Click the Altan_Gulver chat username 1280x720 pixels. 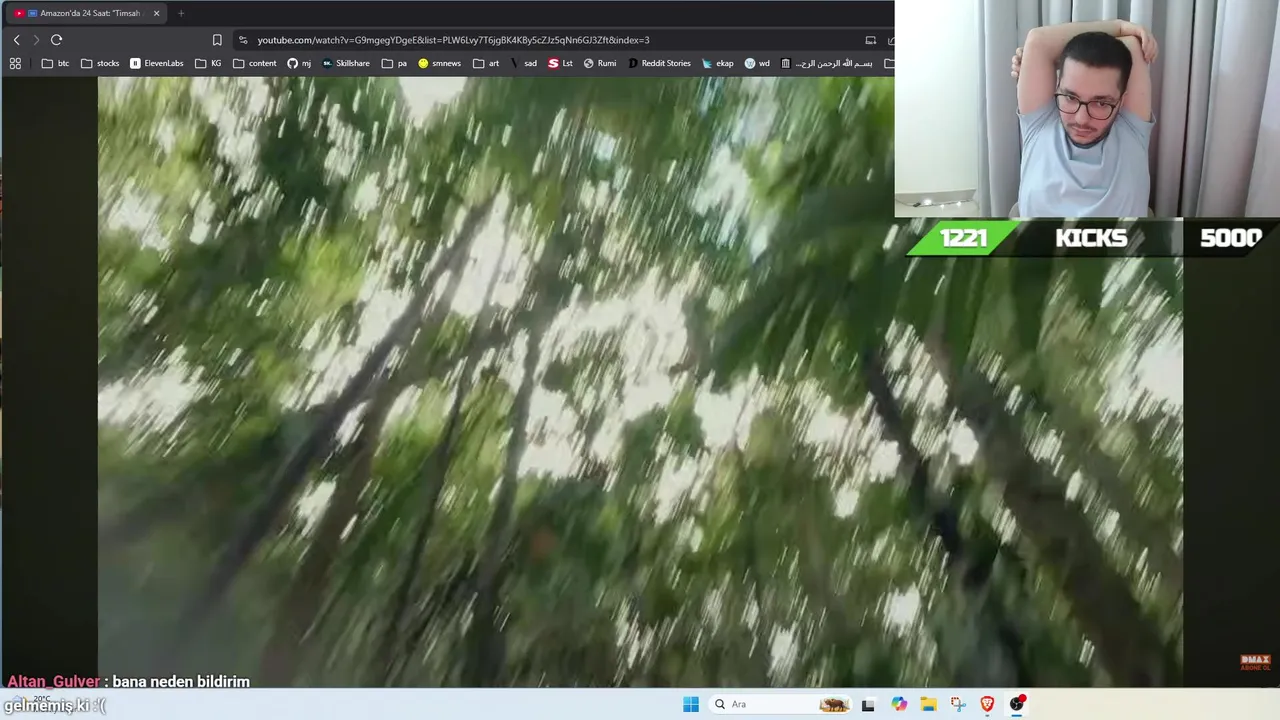[54, 682]
